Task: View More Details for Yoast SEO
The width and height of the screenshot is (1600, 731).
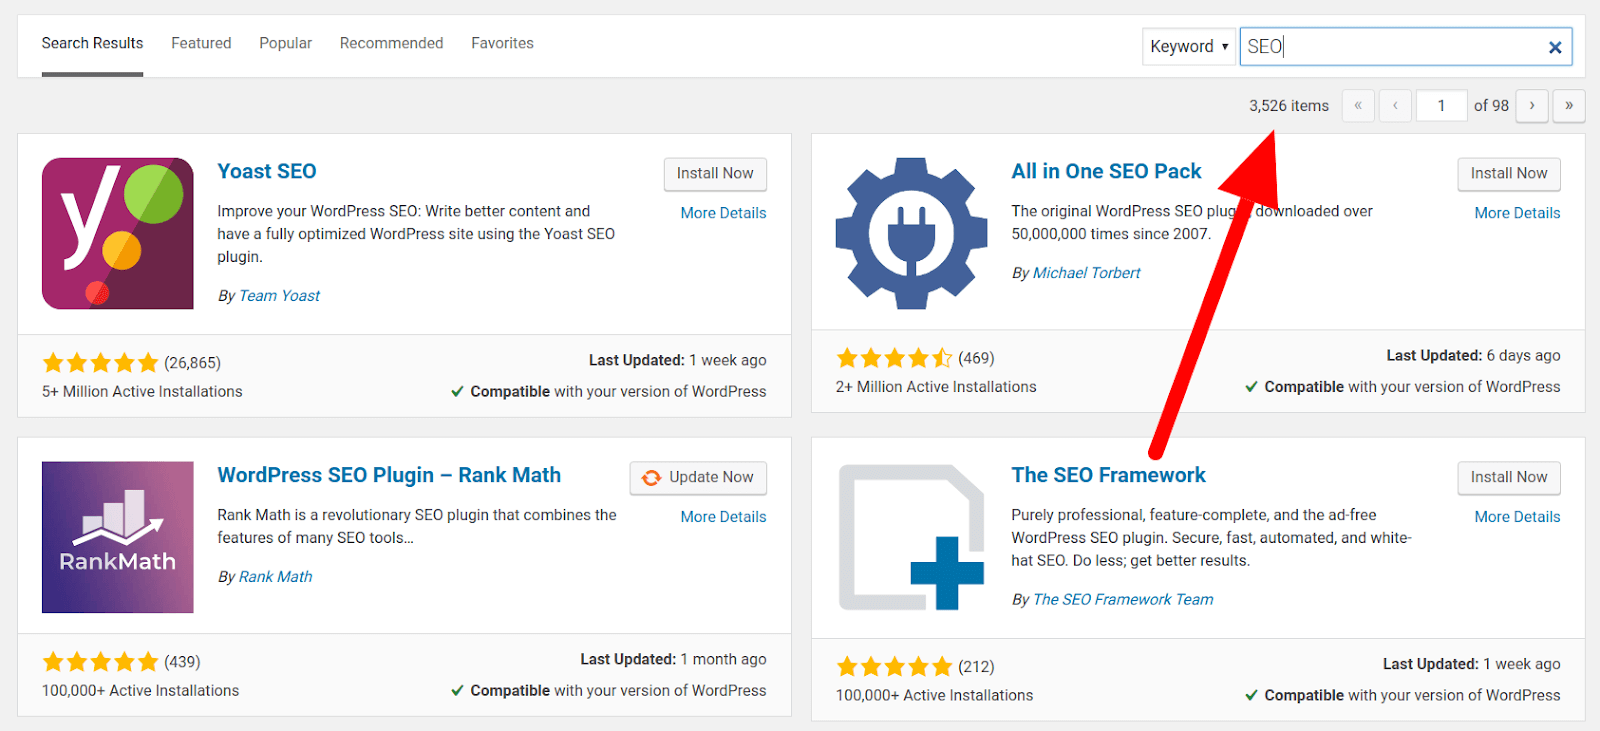Action: pyautogui.click(x=723, y=213)
